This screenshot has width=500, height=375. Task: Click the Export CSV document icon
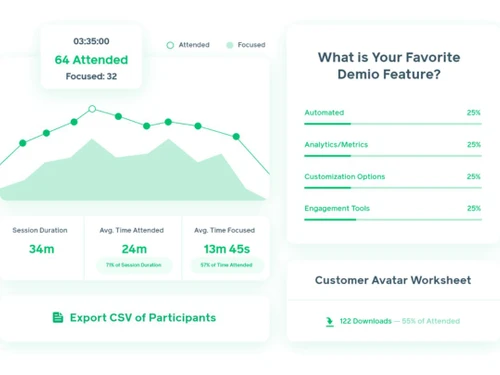coord(58,317)
